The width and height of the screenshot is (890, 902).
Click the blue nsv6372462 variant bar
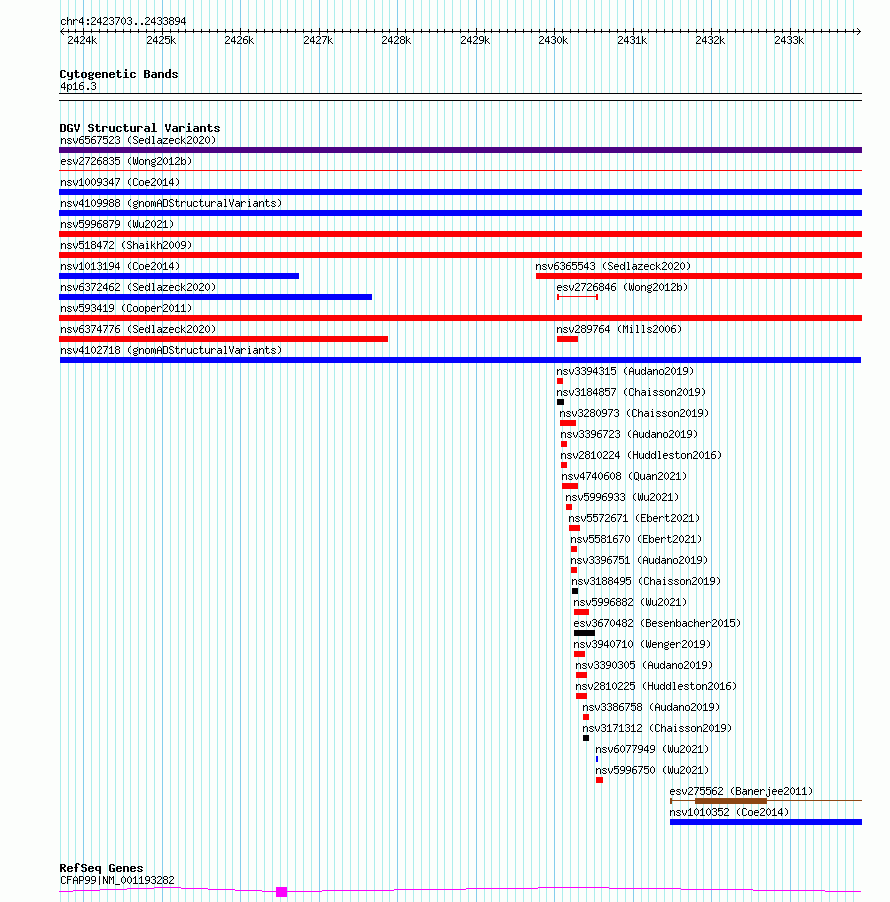[x=216, y=297]
